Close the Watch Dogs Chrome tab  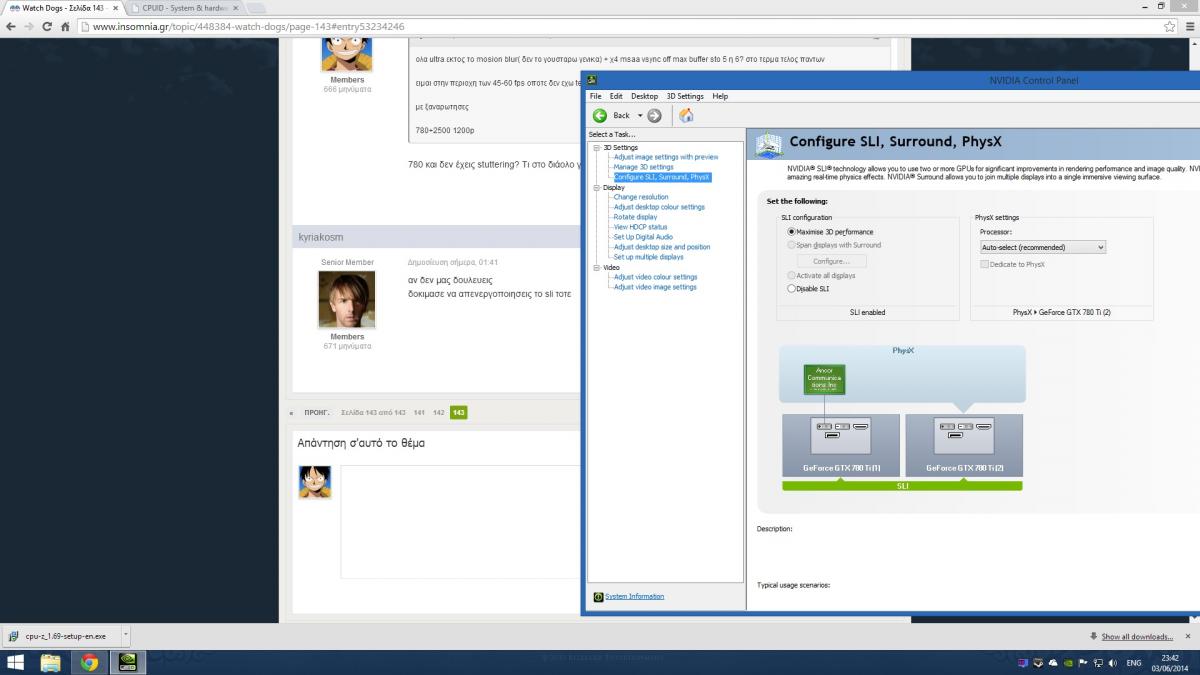click(115, 8)
